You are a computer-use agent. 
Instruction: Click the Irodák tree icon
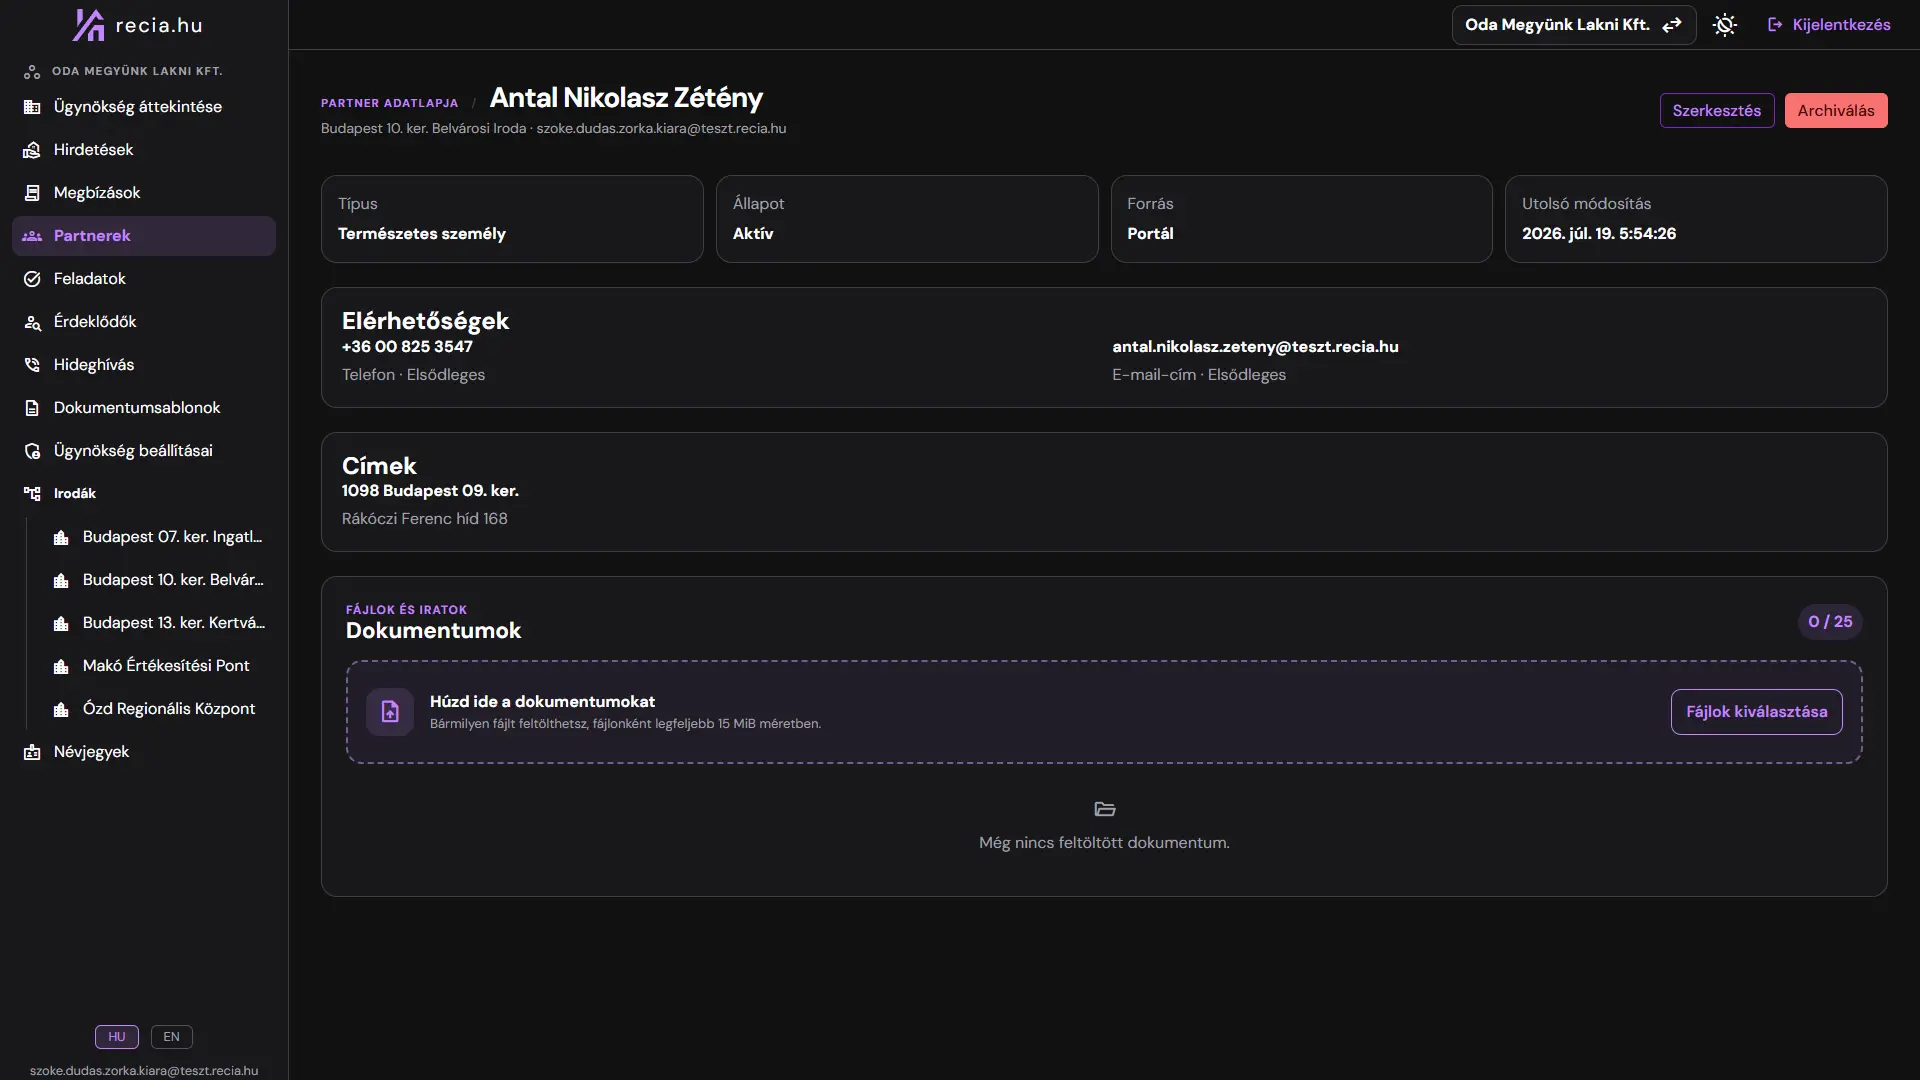[x=32, y=494]
